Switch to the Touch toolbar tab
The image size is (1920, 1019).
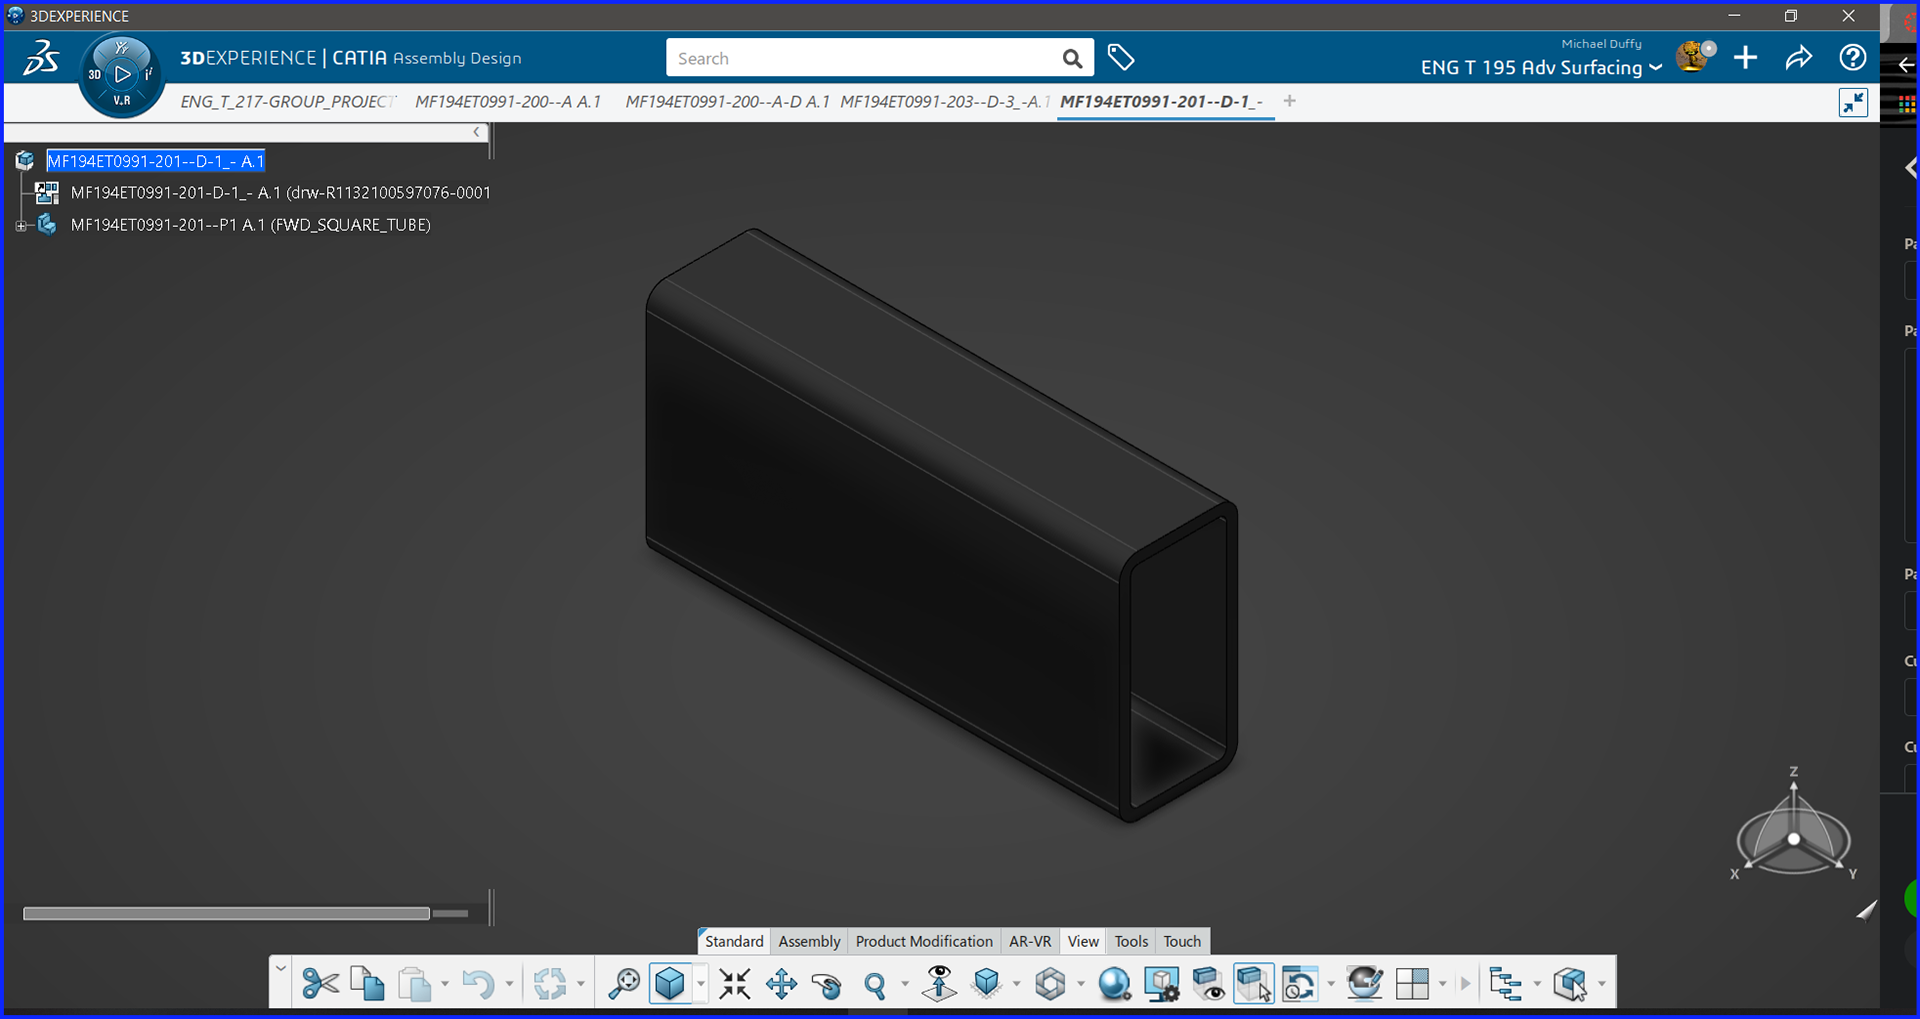(x=1182, y=941)
